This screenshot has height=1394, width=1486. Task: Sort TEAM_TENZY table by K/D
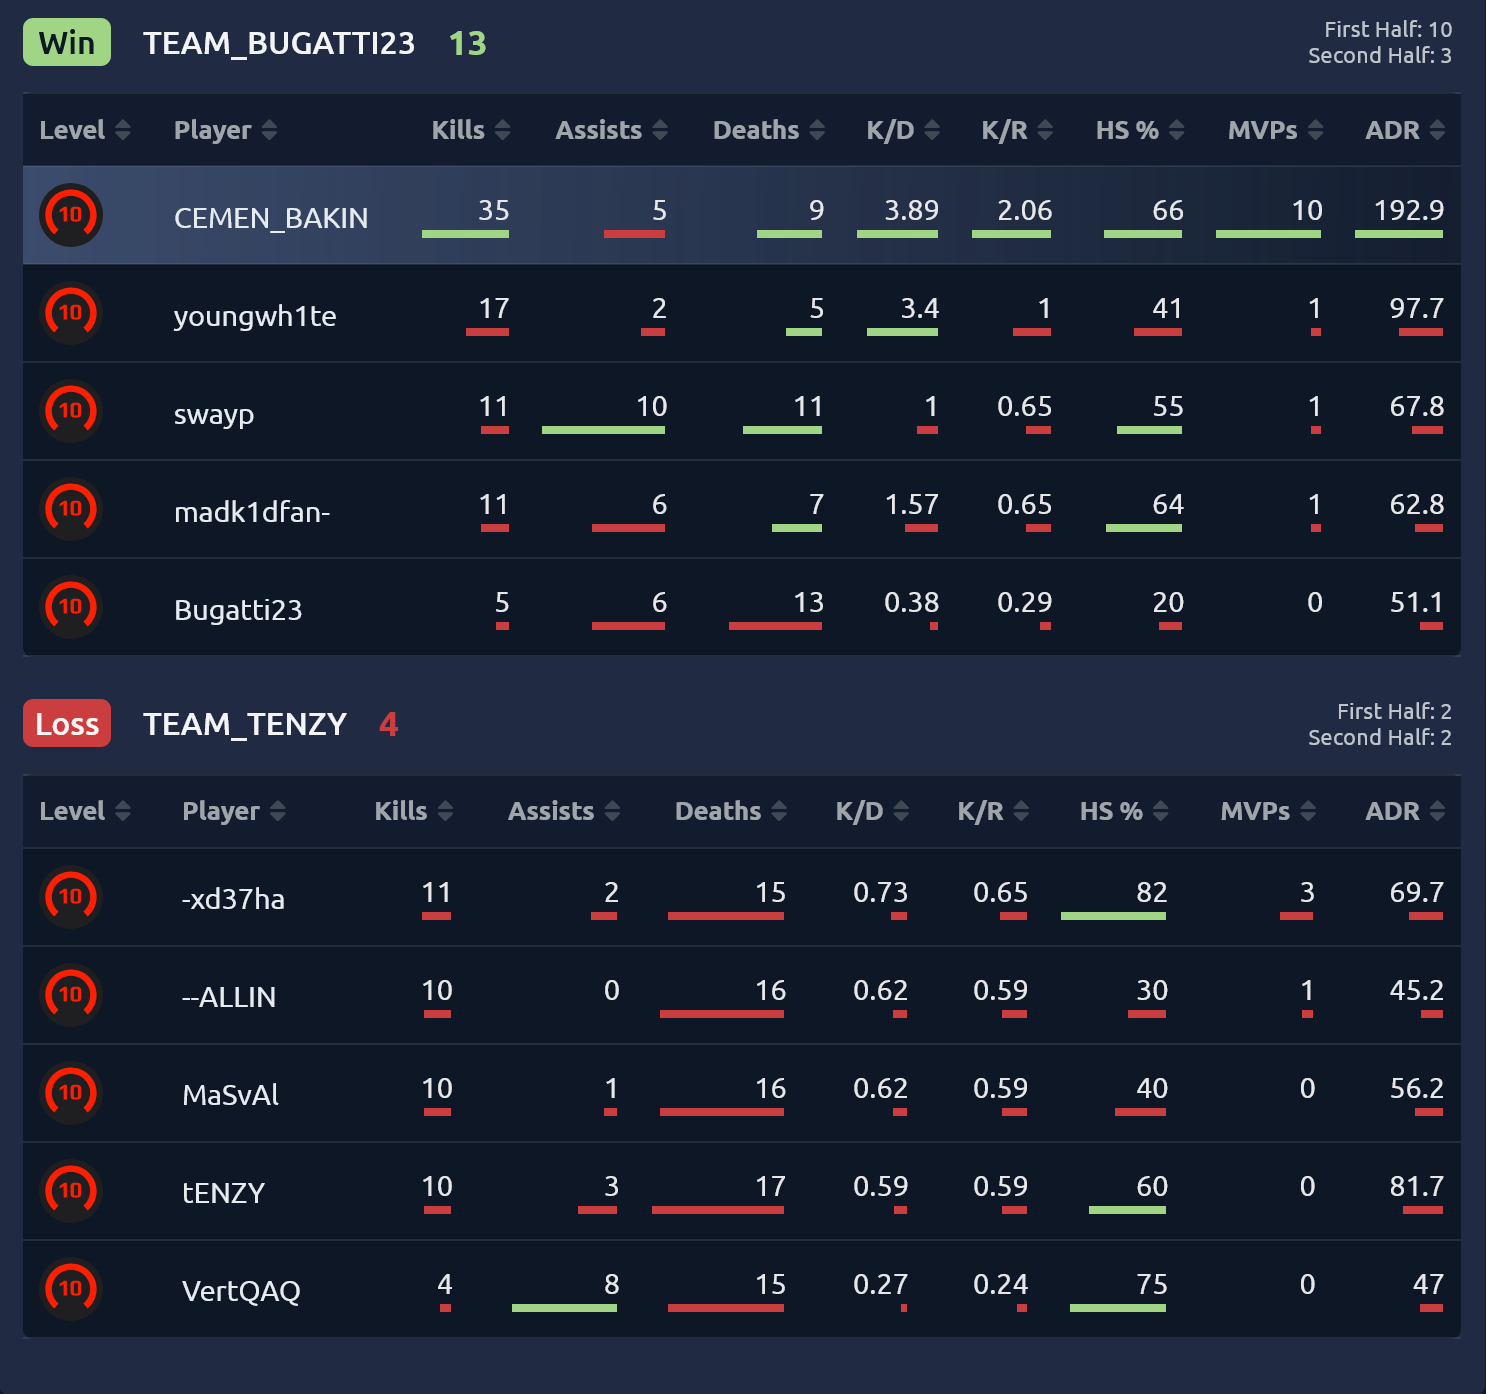point(872,811)
